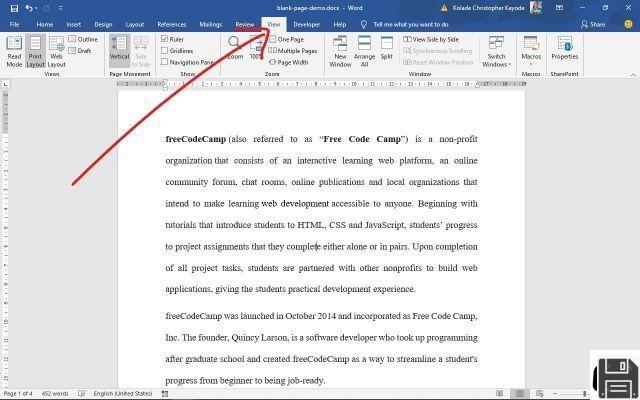Click the Page 1 of 4 status indicator

tap(18, 394)
